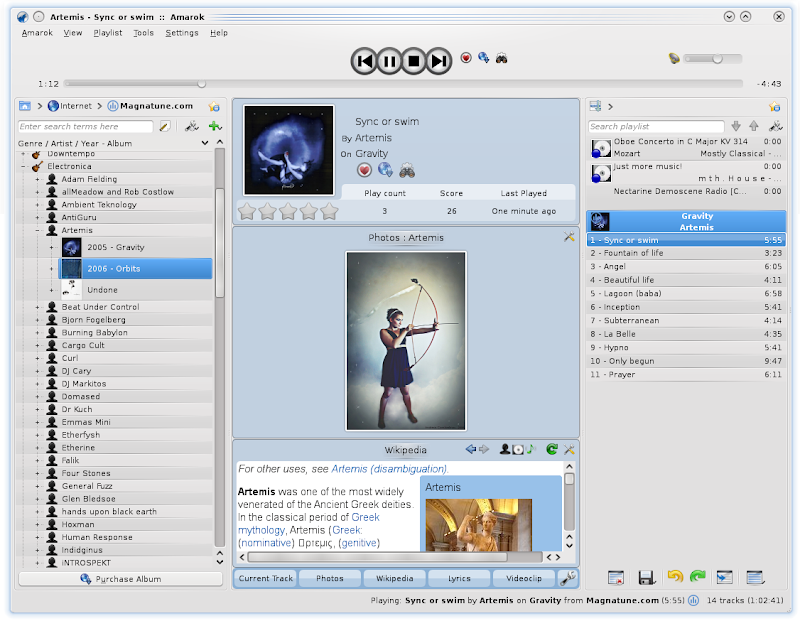Viewport: 800px width, 621px height.
Task: Click the Artemis archer photo
Action: tap(406, 341)
